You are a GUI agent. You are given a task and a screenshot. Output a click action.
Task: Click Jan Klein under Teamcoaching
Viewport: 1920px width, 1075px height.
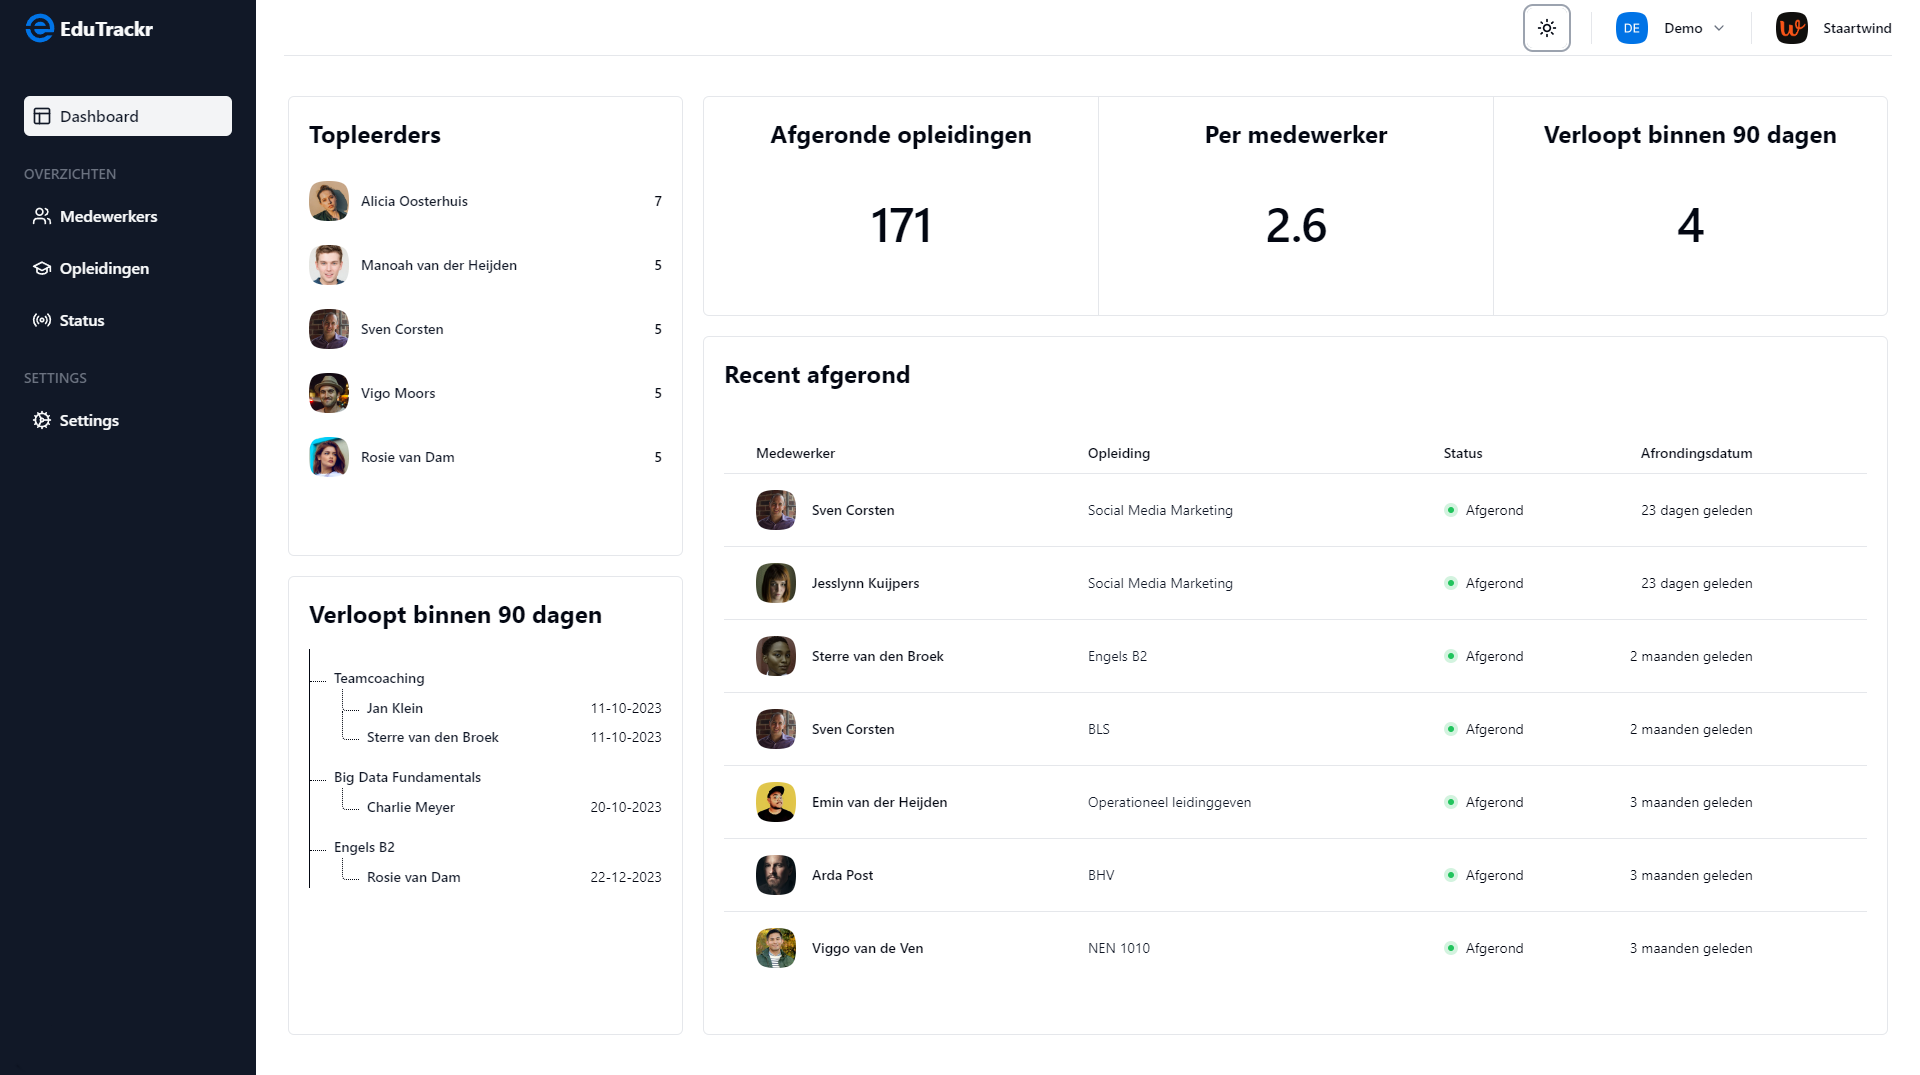(394, 708)
